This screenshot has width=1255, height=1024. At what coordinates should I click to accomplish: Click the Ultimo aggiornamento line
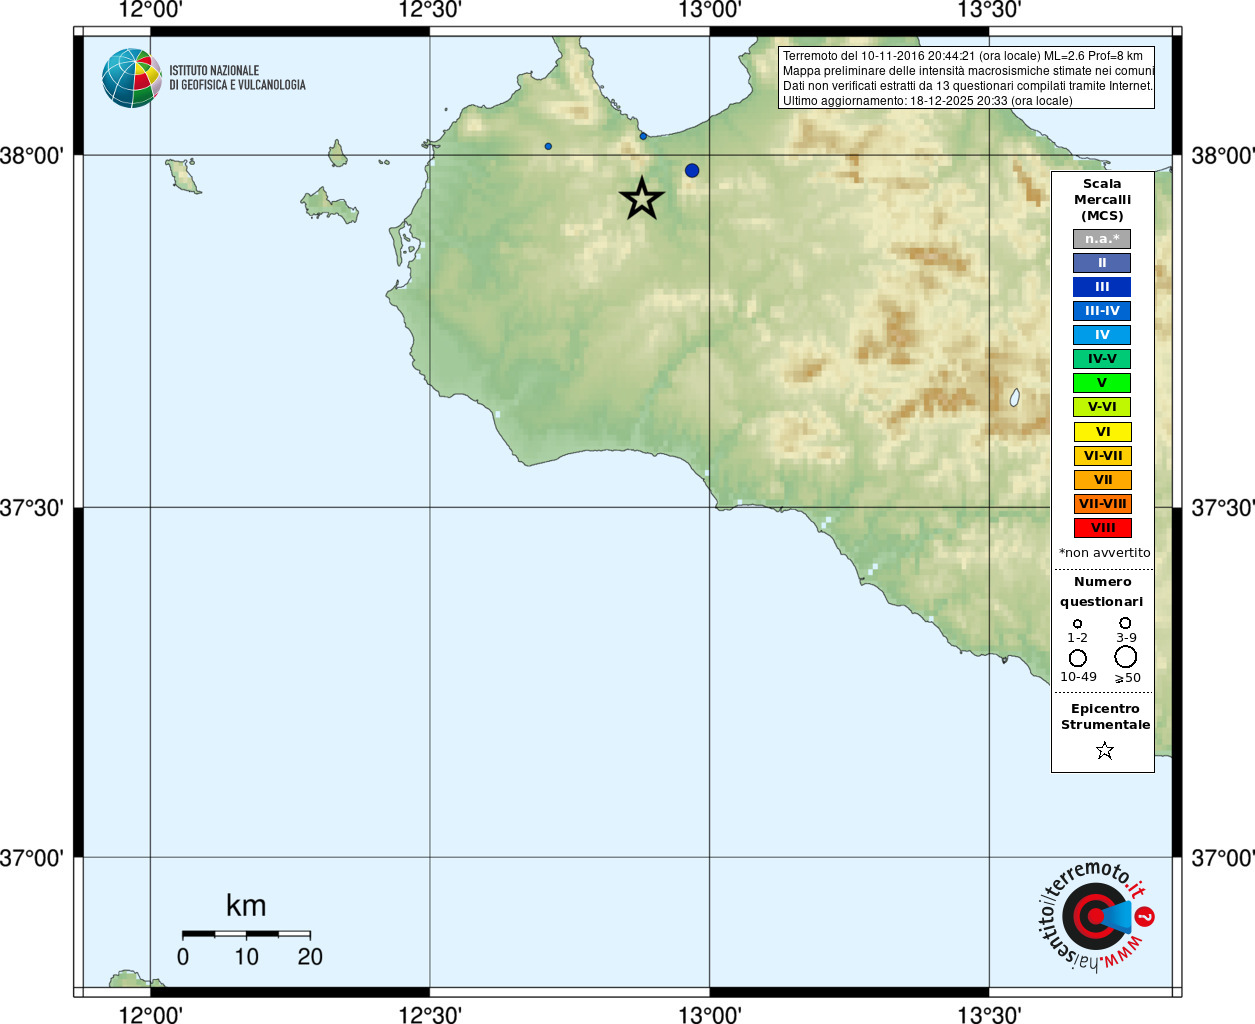[927, 101]
